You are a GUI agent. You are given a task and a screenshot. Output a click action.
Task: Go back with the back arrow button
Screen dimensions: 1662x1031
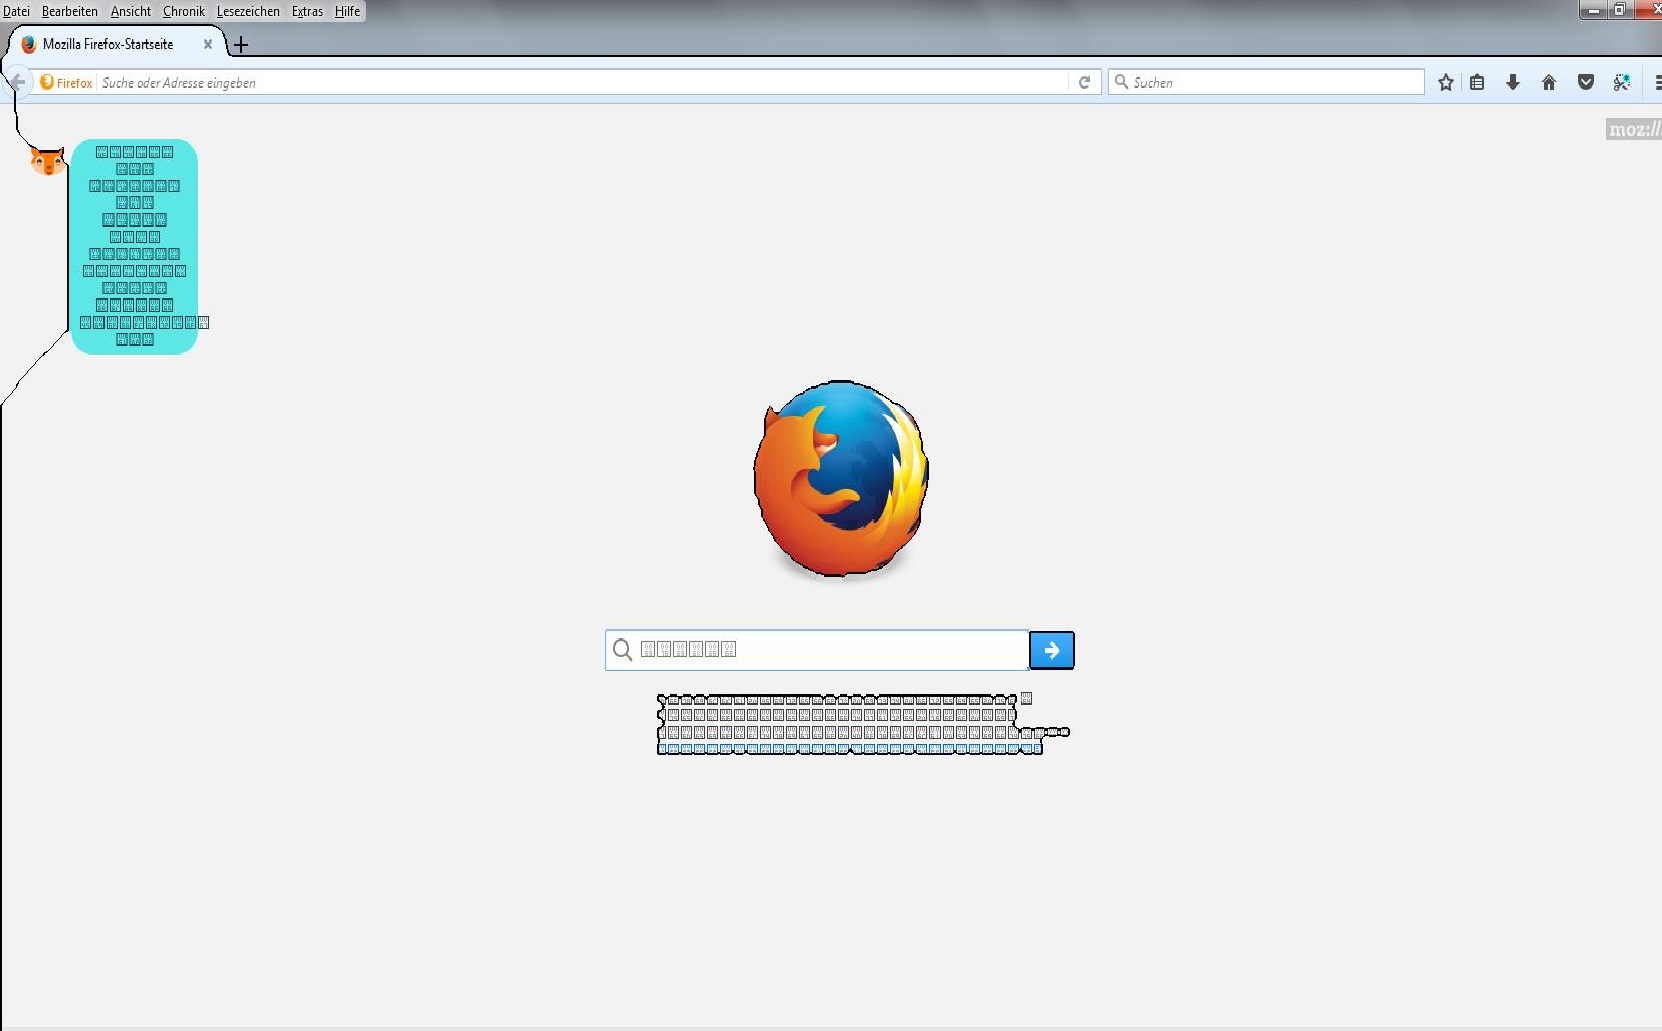coord(17,82)
